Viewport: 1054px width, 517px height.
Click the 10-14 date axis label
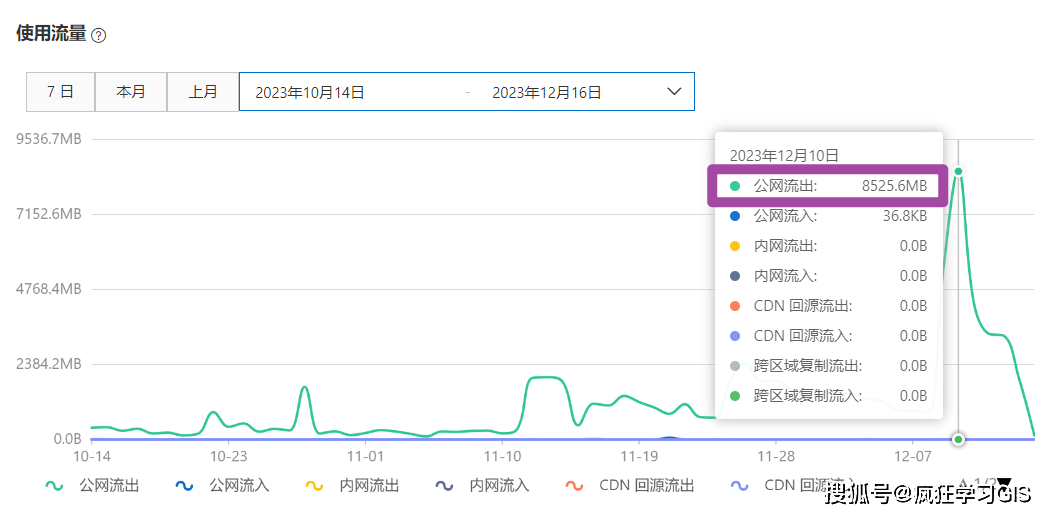91,456
